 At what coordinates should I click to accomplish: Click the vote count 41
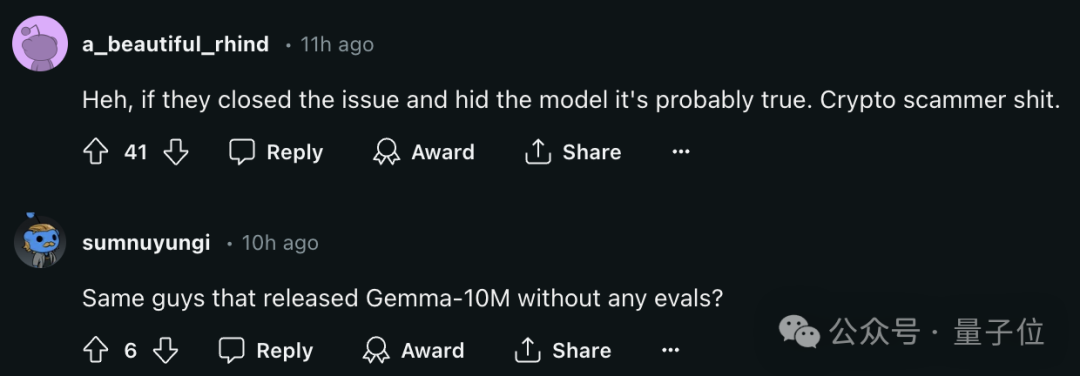136,152
